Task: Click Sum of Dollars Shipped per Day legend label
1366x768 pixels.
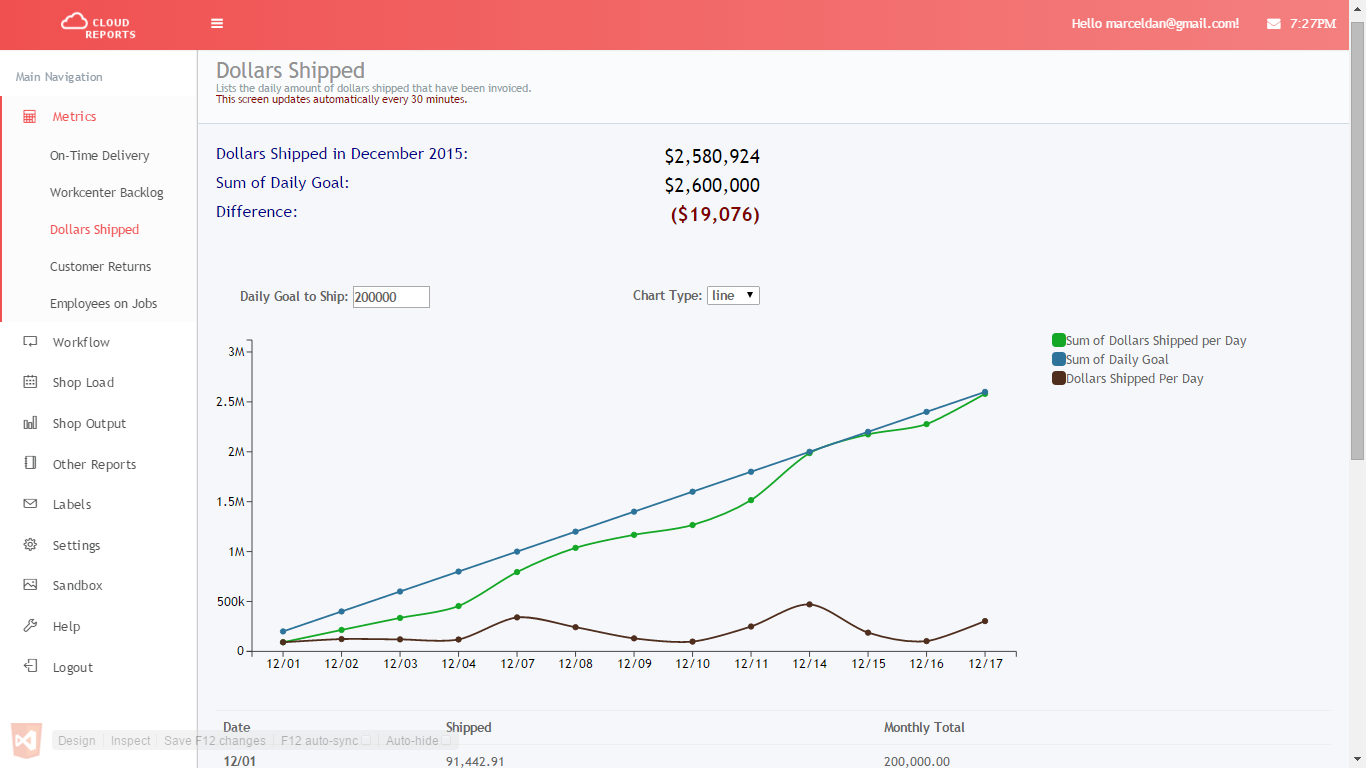Action: tap(1156, 341)
